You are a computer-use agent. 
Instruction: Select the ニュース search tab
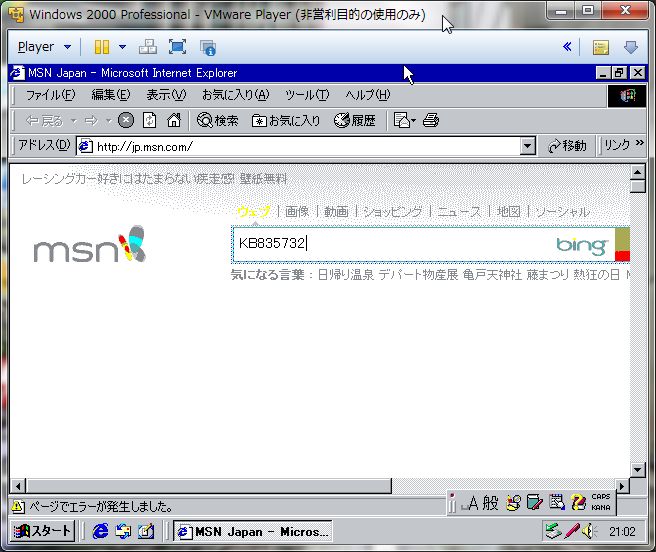(x=459, y=212)
